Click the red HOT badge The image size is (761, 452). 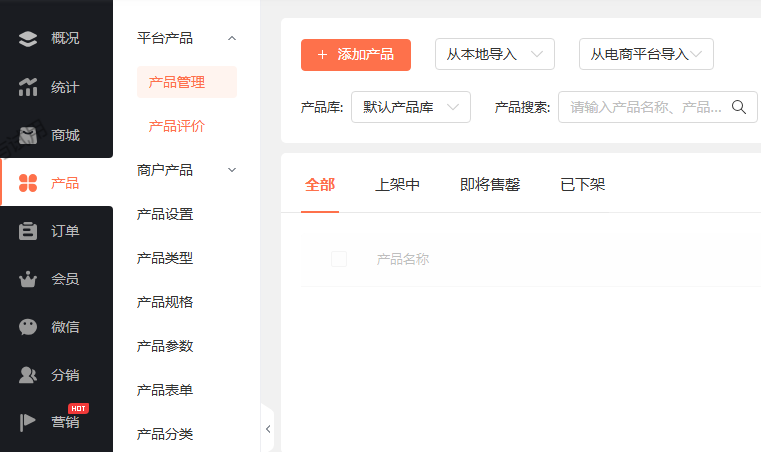point(78,408)
